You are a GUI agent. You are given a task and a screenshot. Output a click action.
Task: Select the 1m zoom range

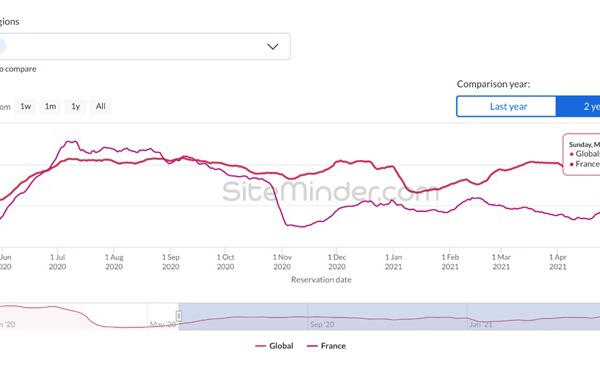click(51, 106)
